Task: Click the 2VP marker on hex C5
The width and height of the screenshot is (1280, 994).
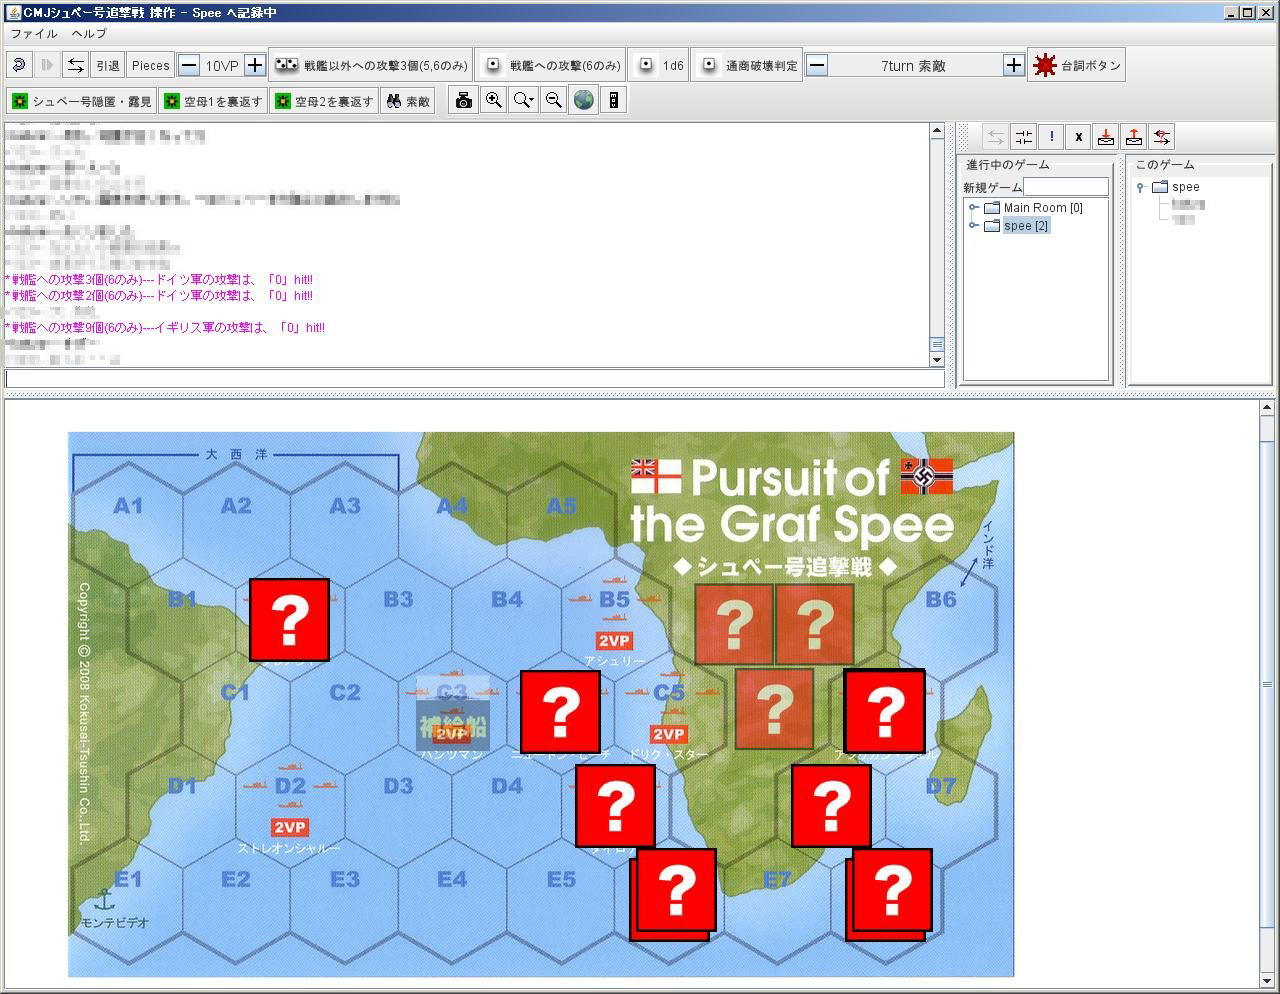Action: pyautogui.click(x=668, y=734)
